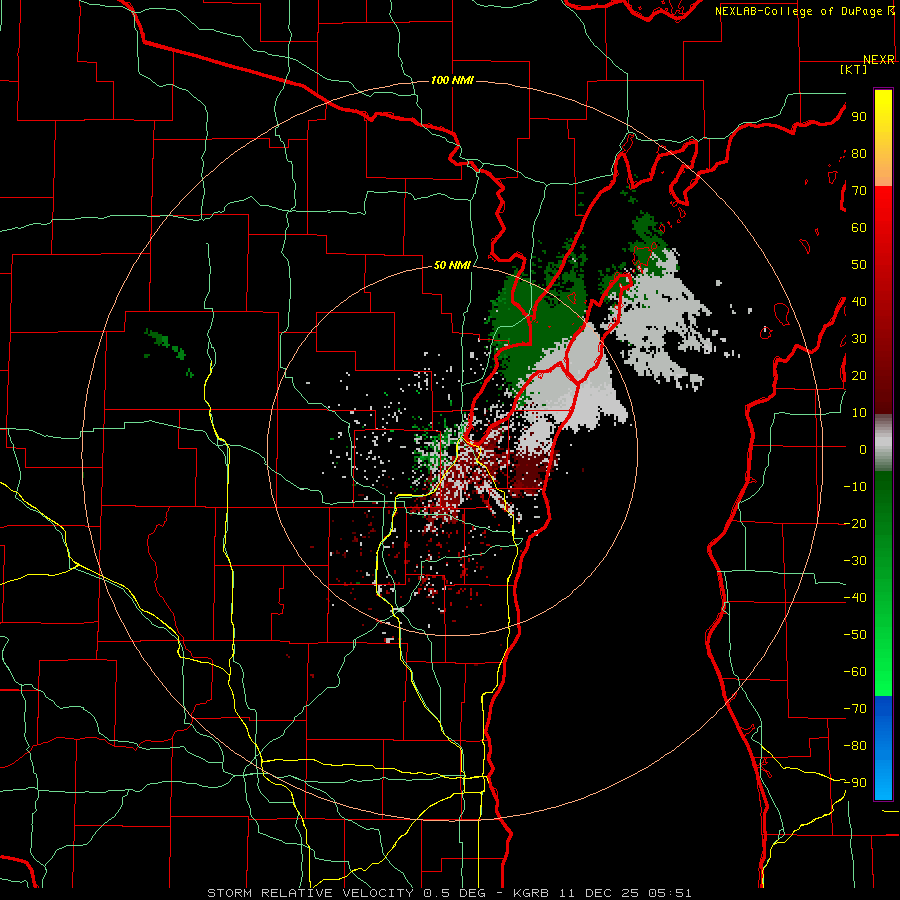The image size is (900, 900).
Task: Click the 90 value on the velocity scale
Action: pyautogui.click(x=859, y=117)
